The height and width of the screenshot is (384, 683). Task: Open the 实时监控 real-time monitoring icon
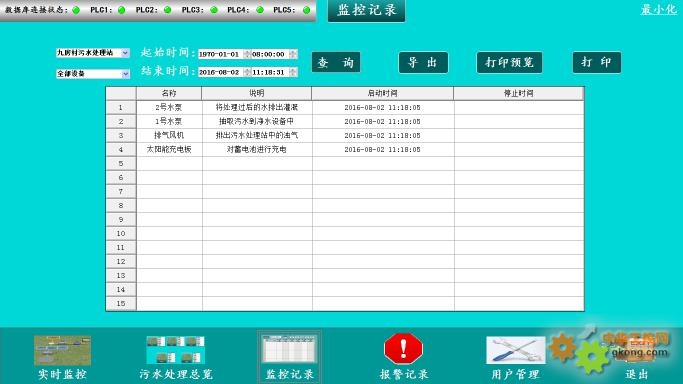62,350
